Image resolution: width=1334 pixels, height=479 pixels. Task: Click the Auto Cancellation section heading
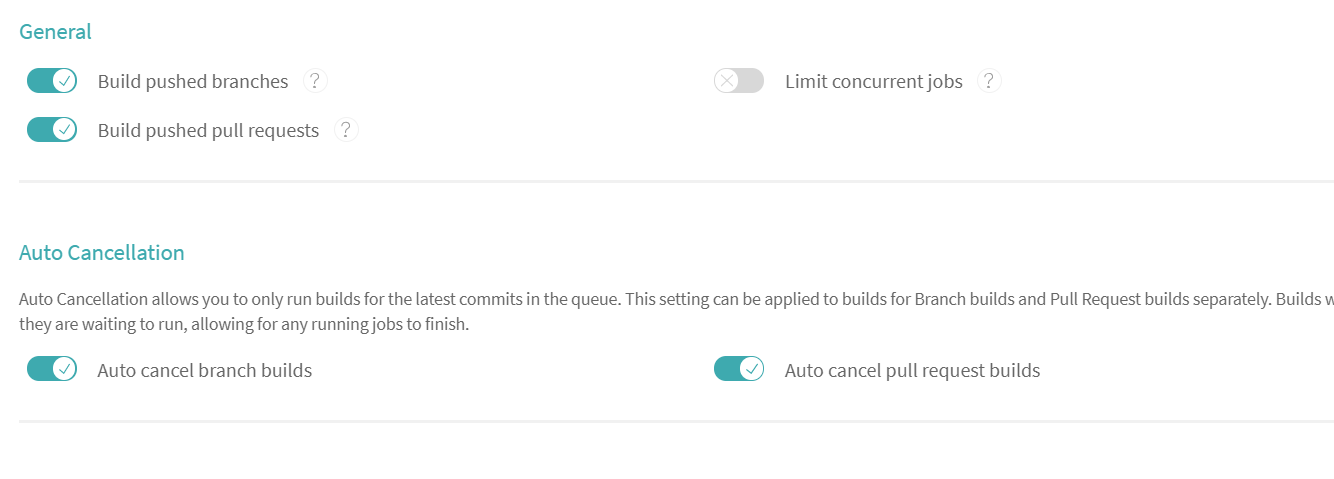tap(102, 253)
